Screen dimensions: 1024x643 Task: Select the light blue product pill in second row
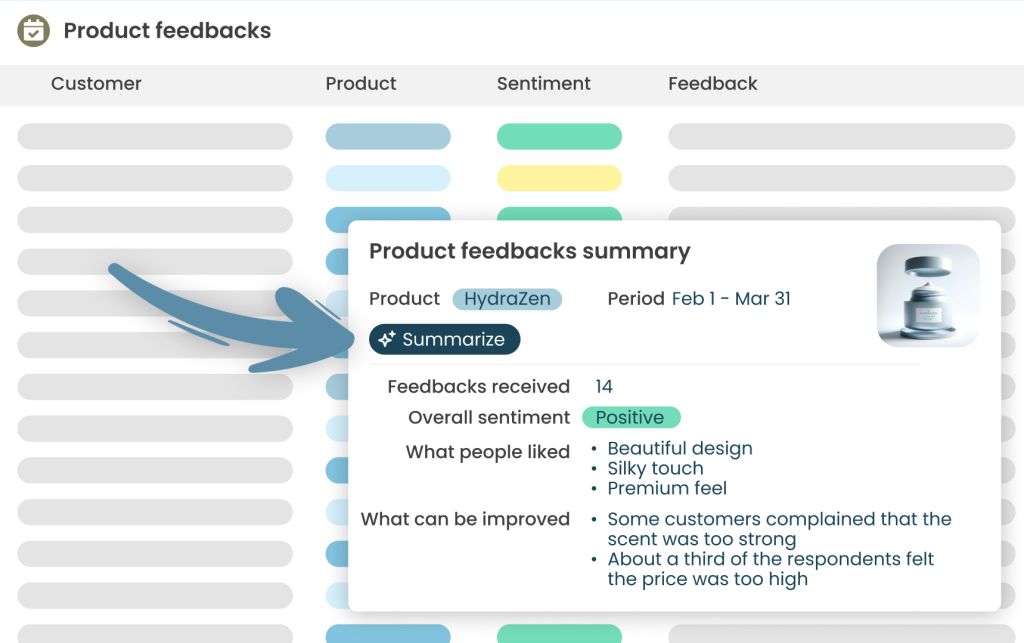click(x=388, y=179)
